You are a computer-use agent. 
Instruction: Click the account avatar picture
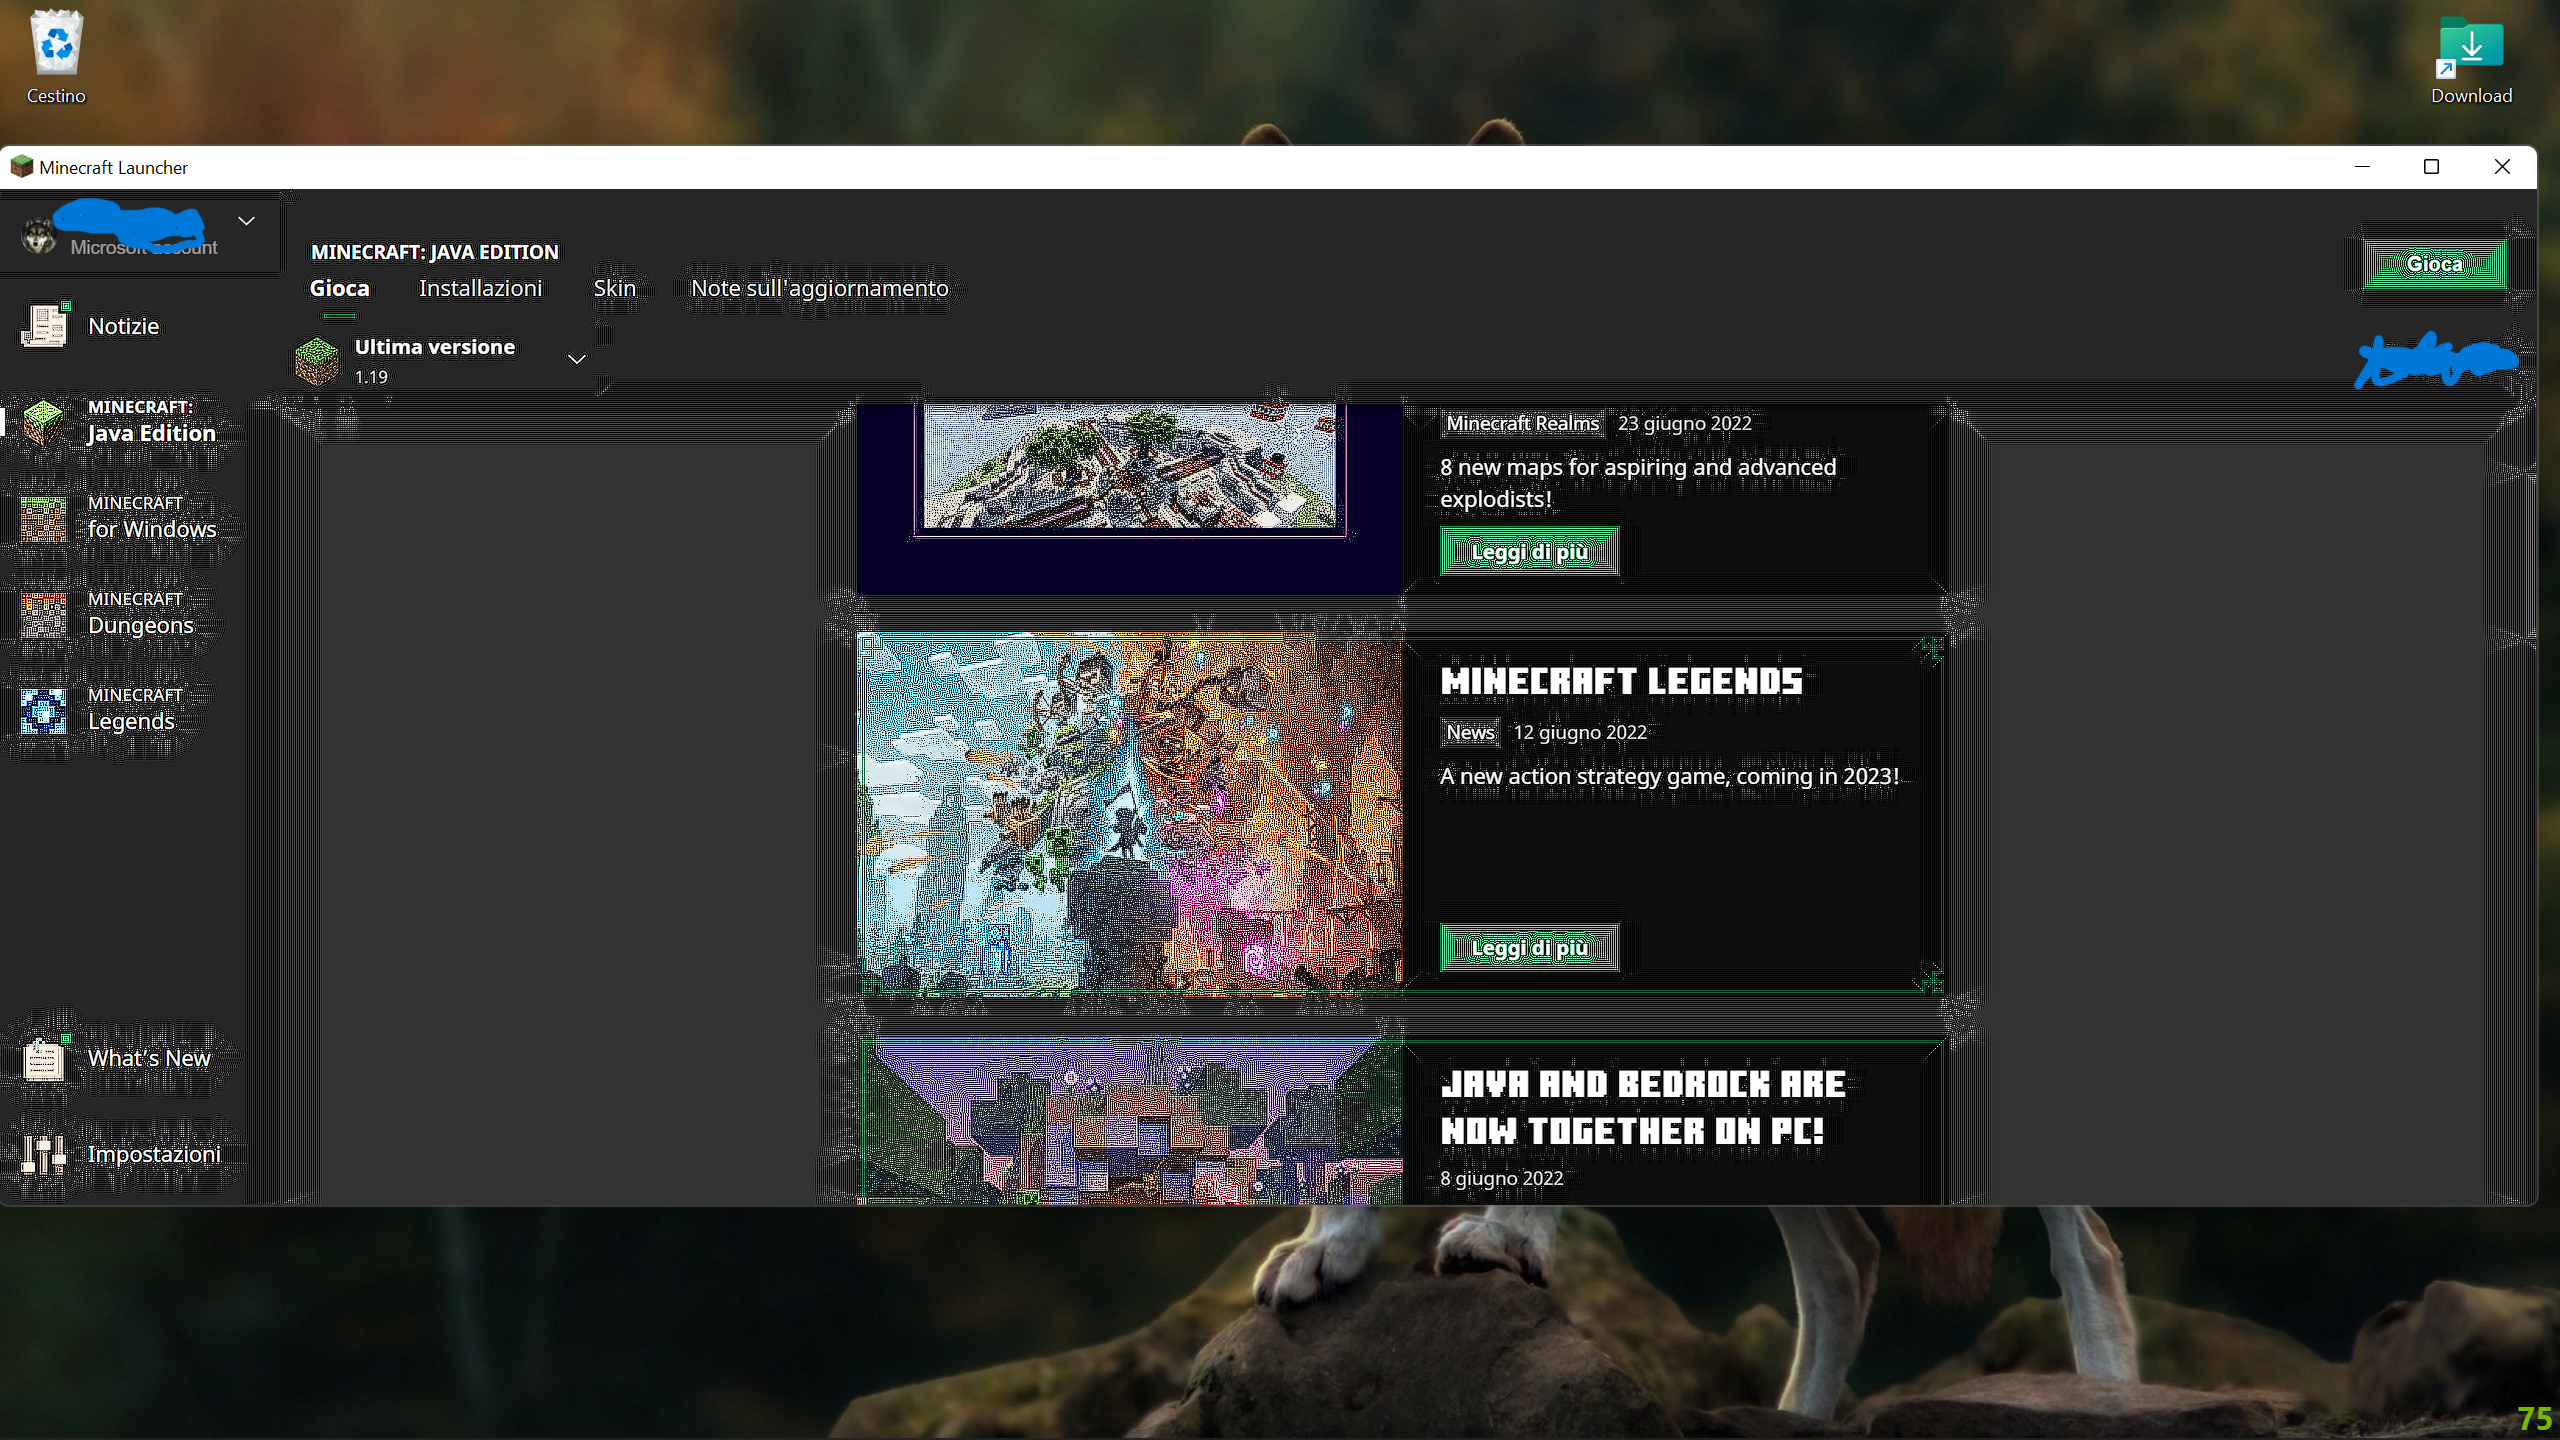39,236
